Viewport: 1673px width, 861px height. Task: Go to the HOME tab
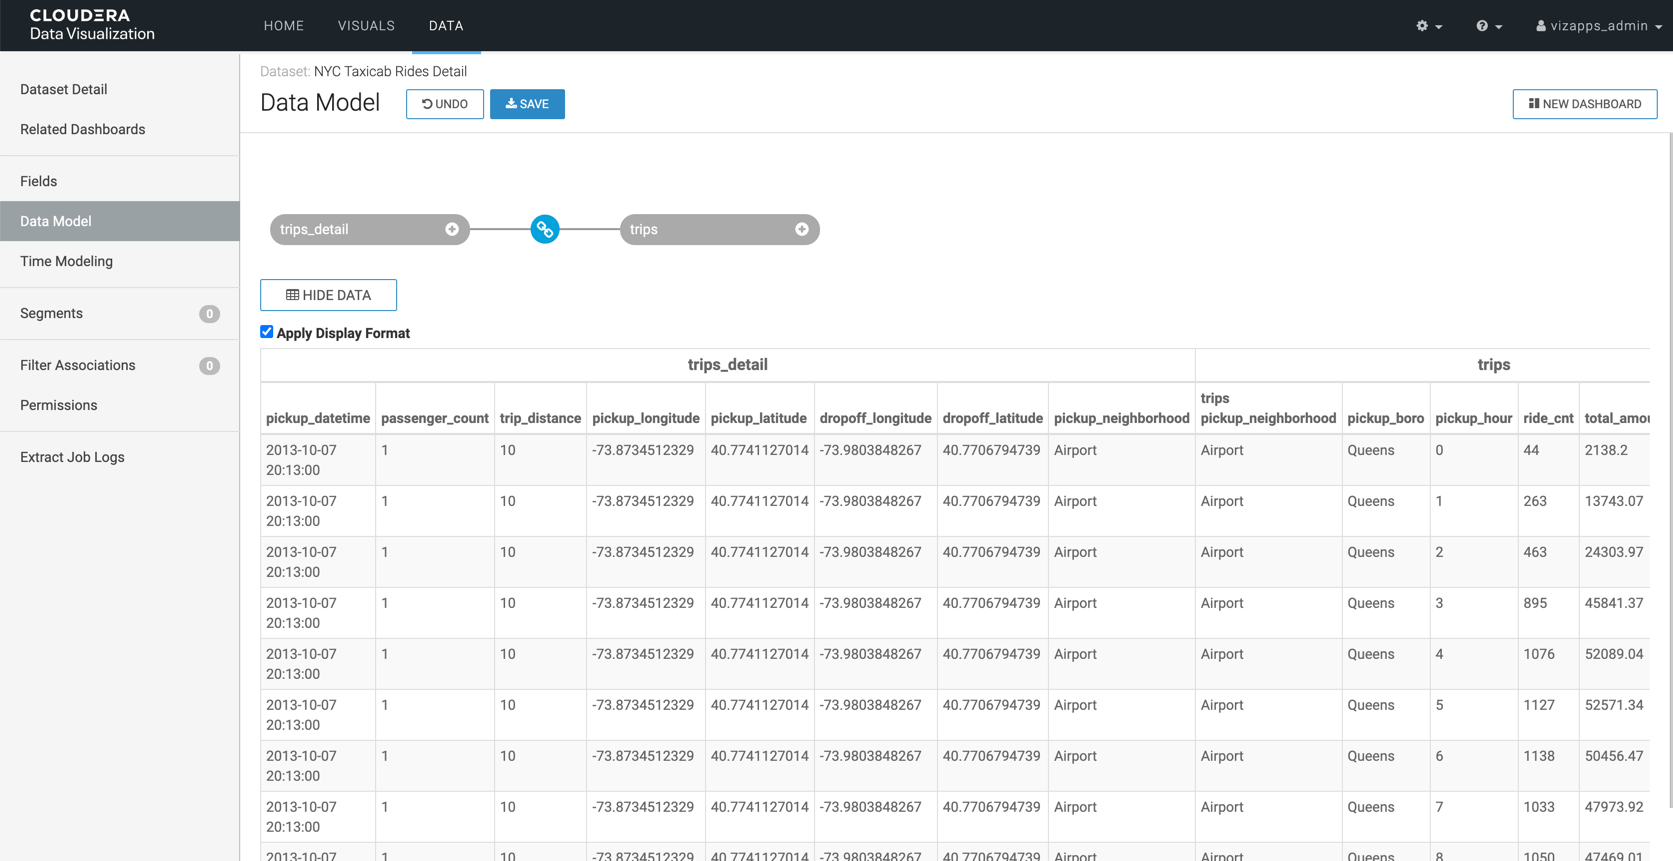284,26
